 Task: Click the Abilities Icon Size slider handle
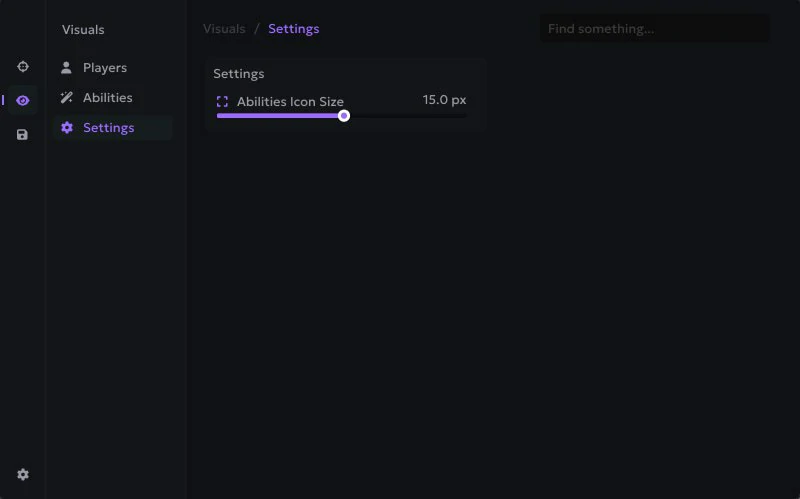344,116
